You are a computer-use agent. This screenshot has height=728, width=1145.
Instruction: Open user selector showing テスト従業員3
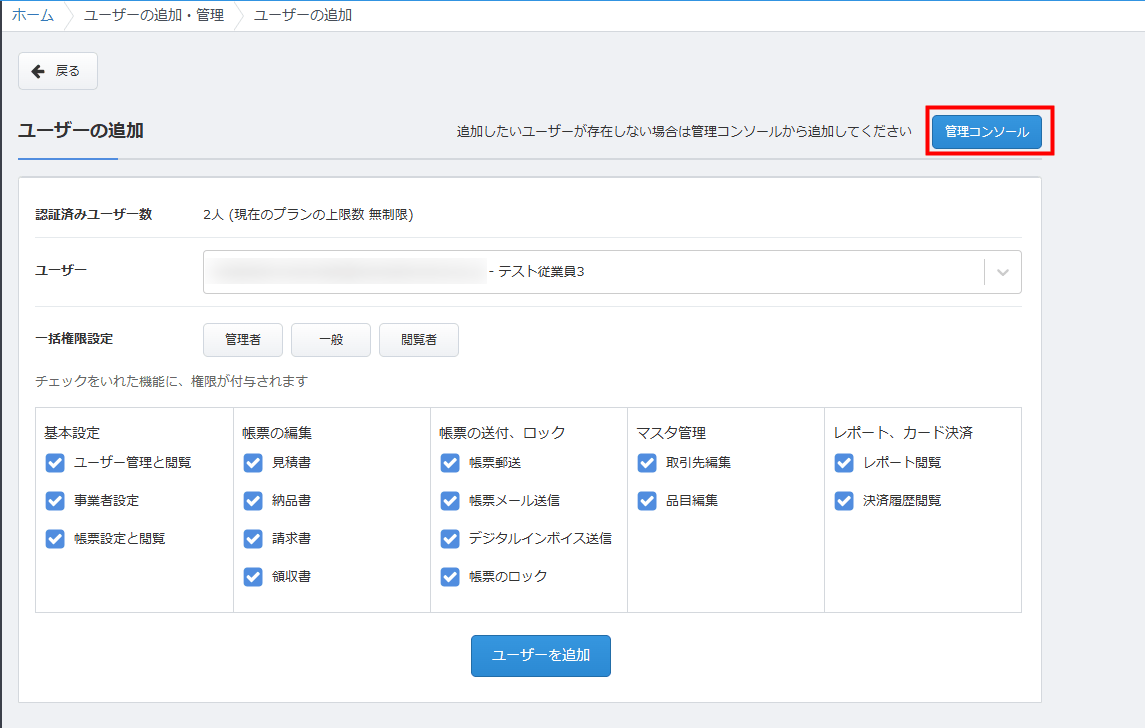612,272
